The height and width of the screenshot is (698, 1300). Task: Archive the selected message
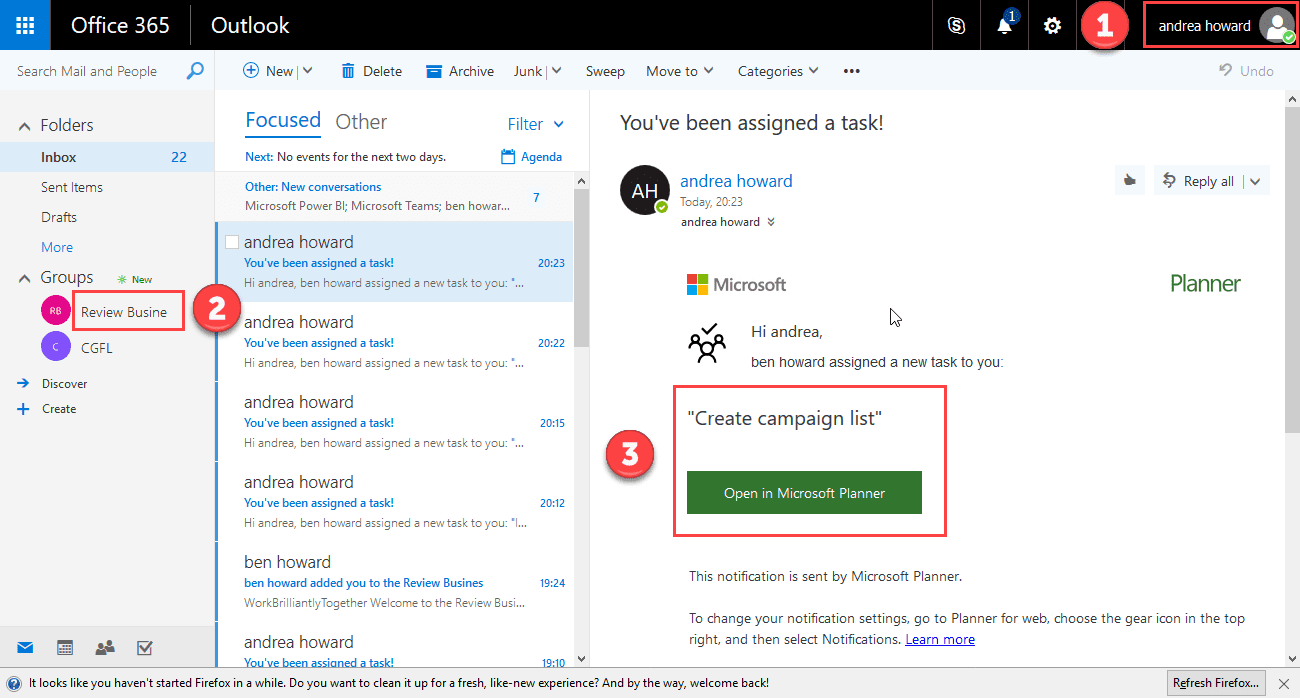pyautogui.click(x=460, y=71)
